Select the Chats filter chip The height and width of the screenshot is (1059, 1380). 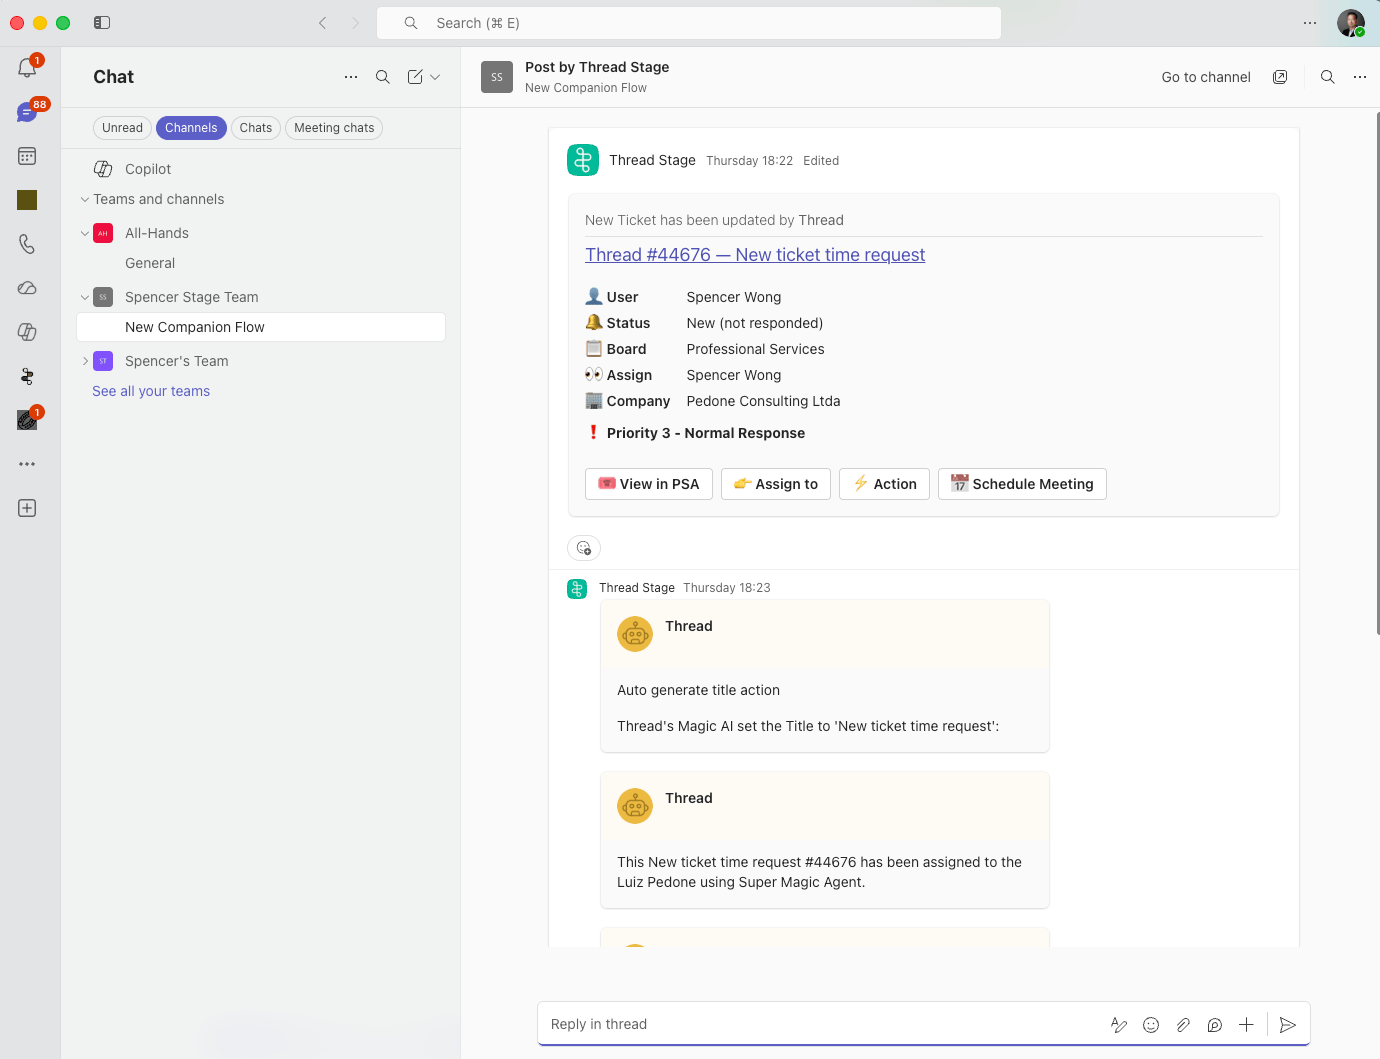(x=256, y=128)
